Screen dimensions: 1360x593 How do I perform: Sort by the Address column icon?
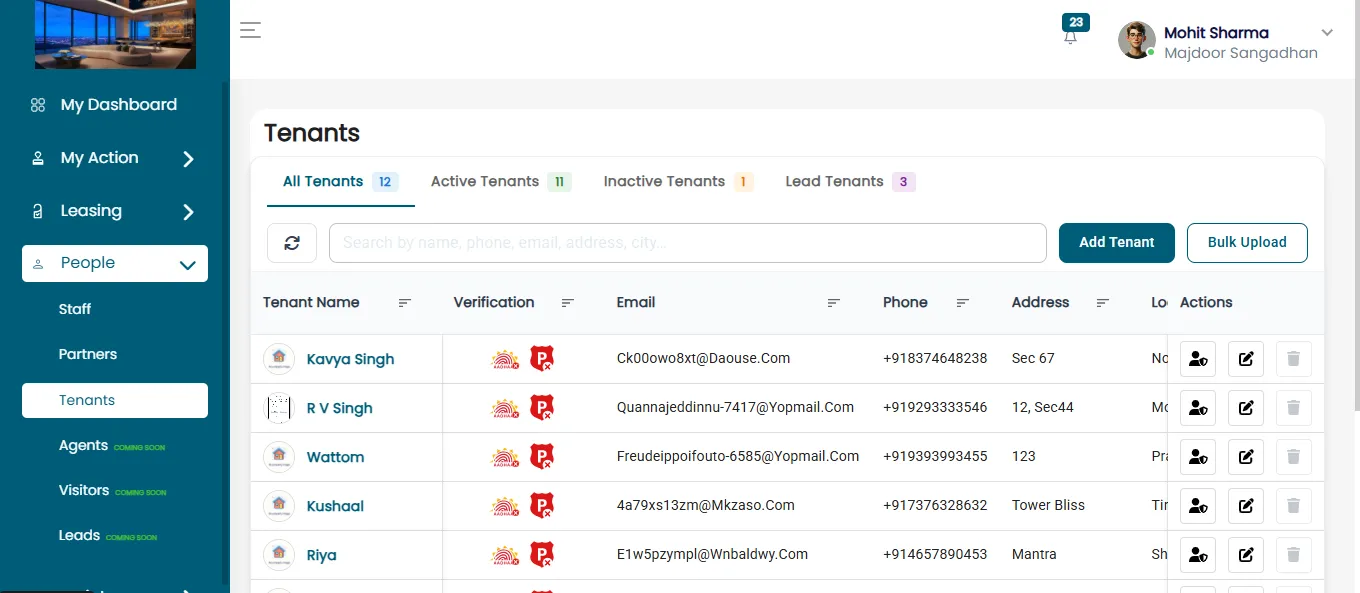(x=1103, y=303)
